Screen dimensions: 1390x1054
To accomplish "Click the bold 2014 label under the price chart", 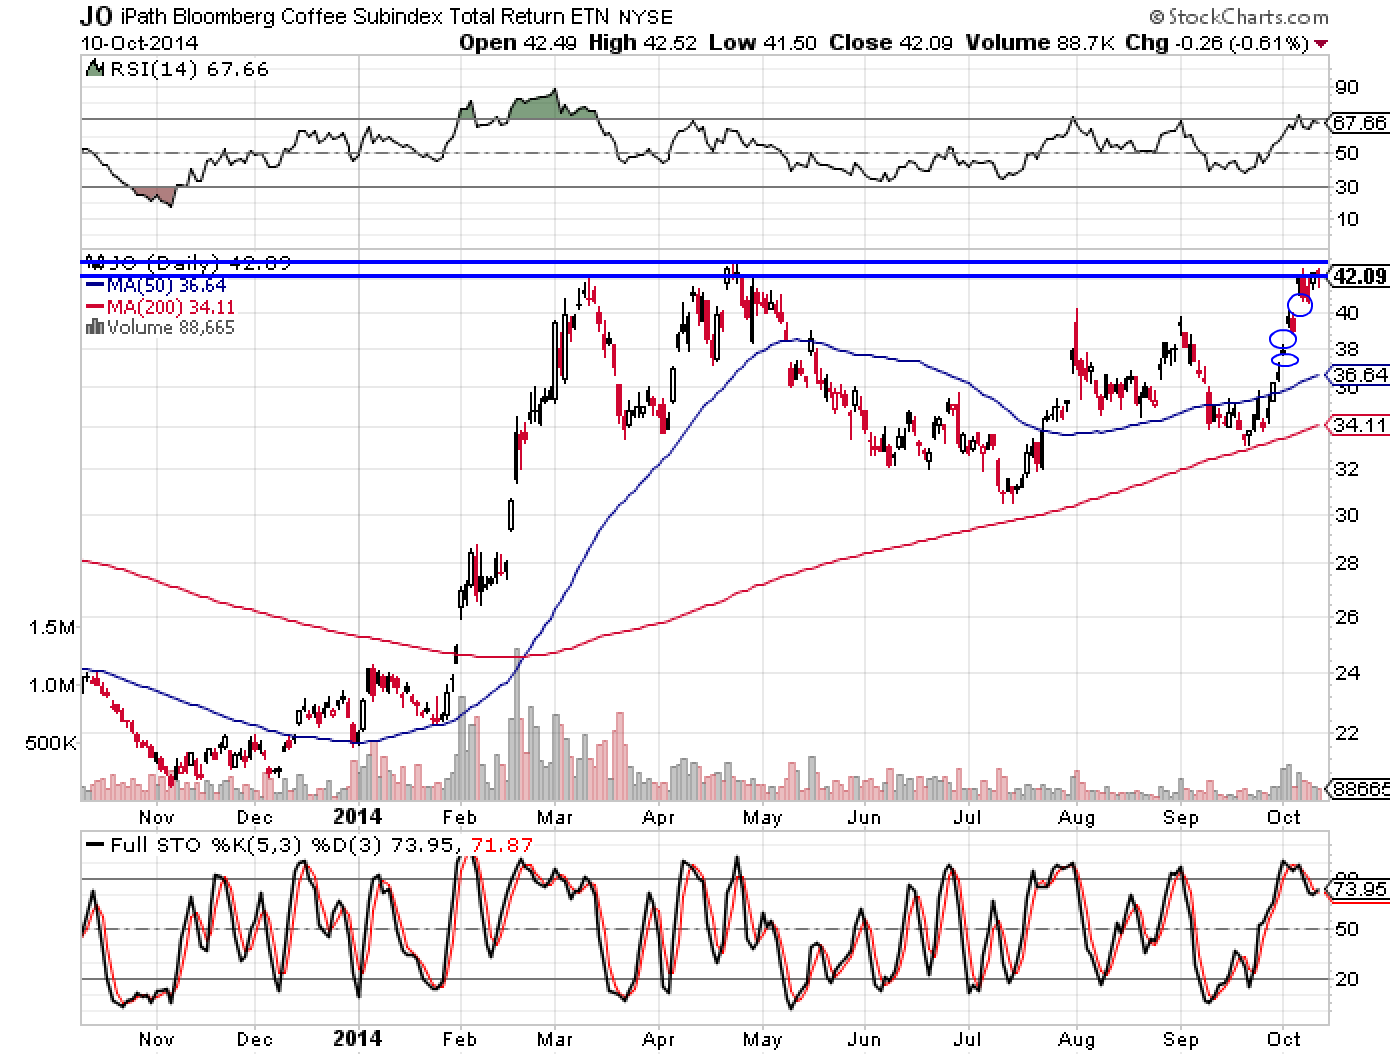I will tap(357, 817).
